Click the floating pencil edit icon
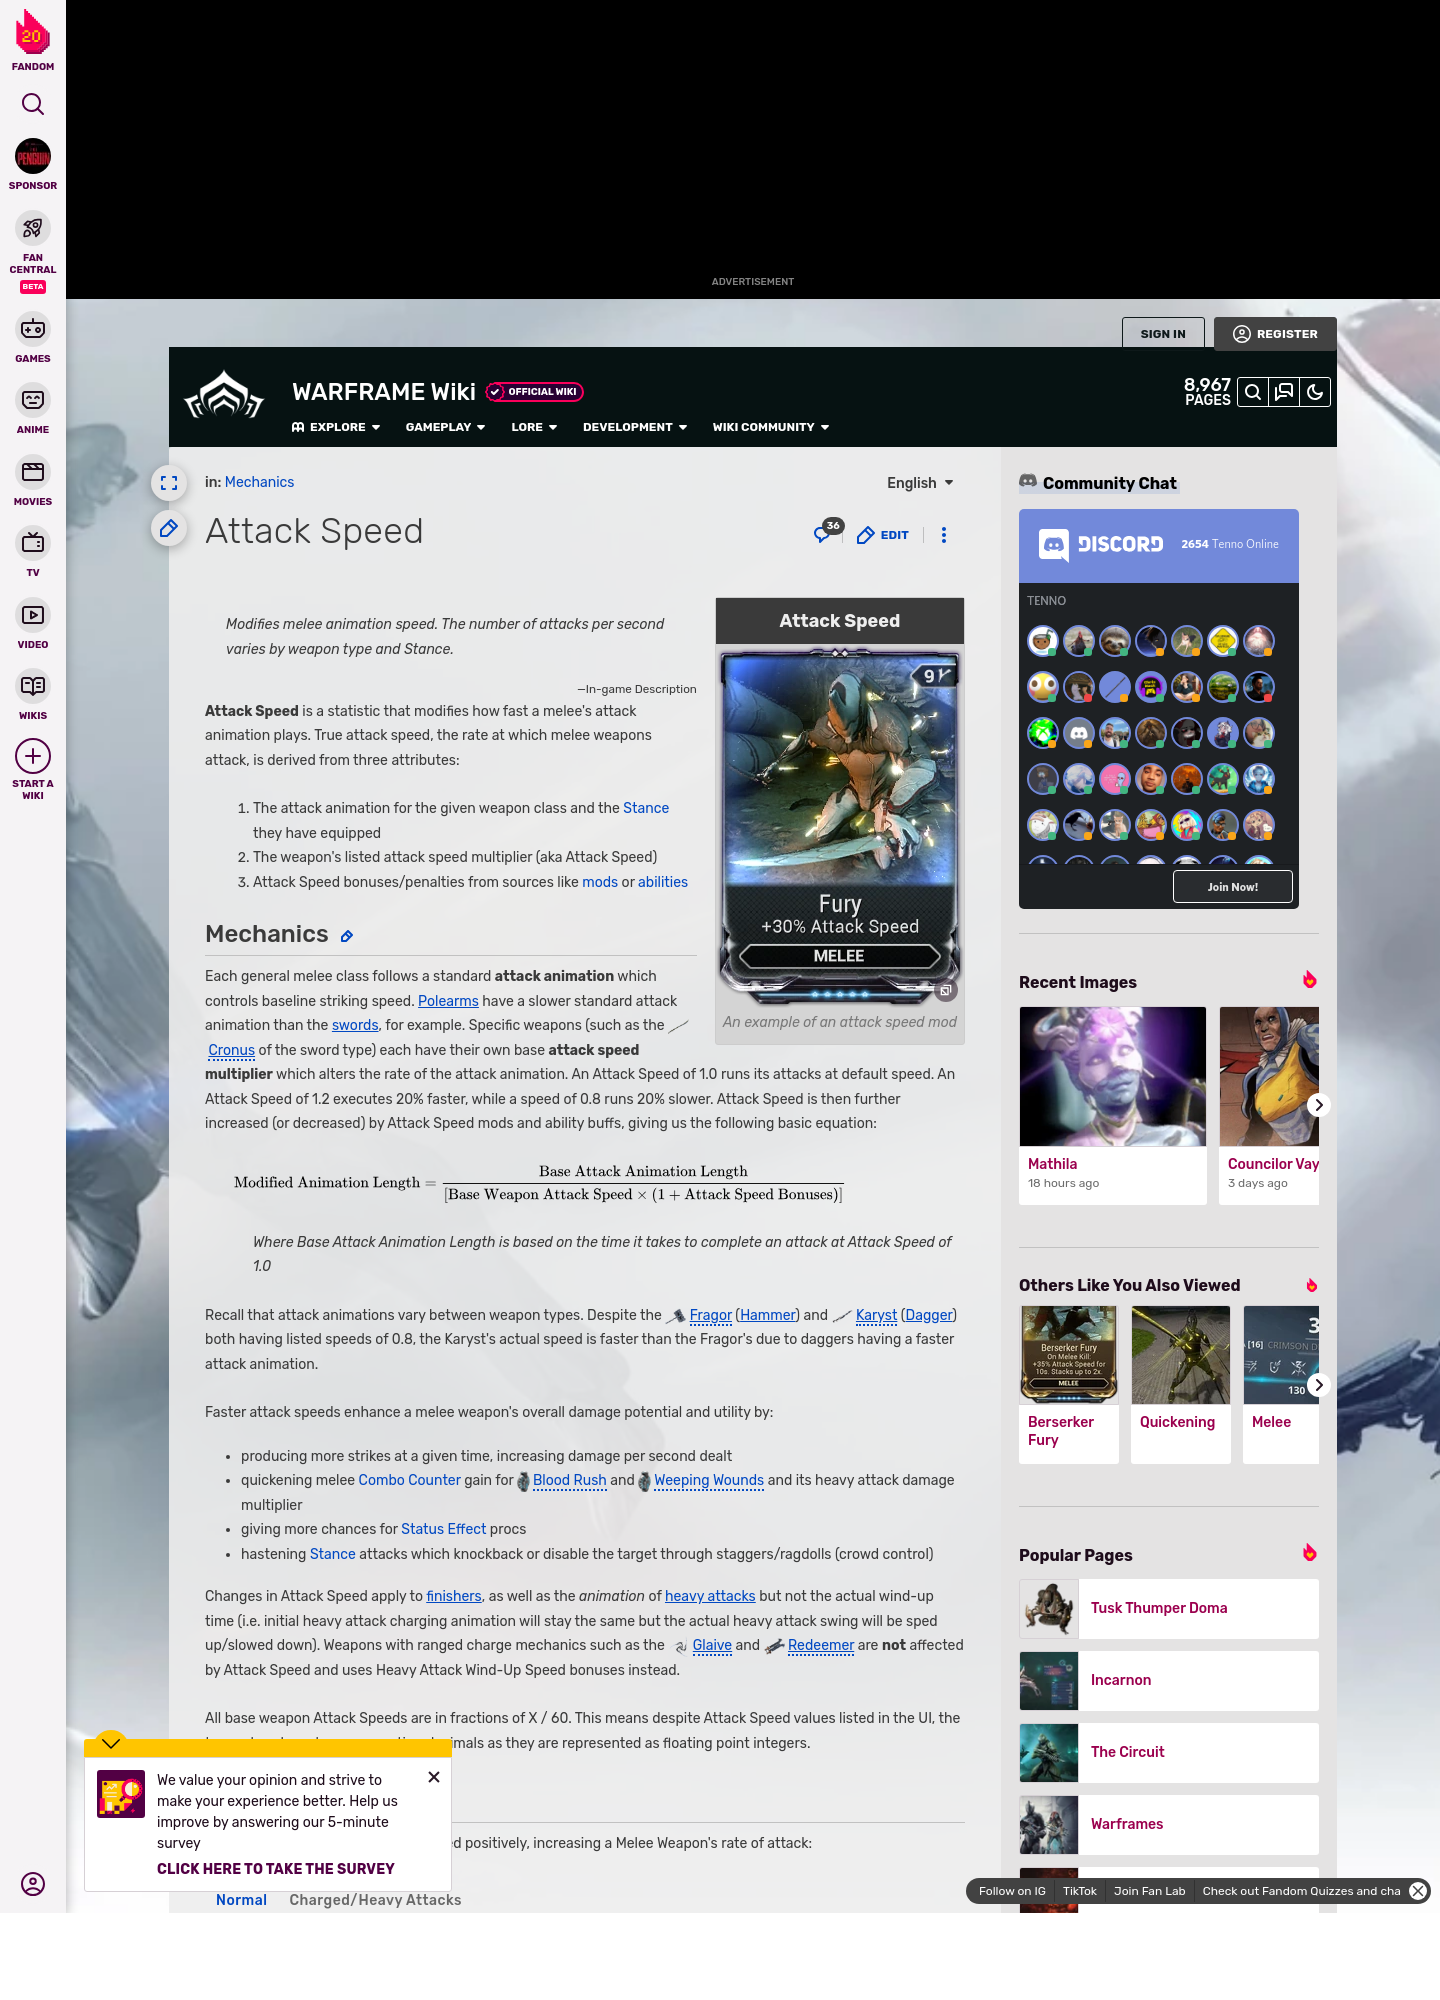Viewport: 1440px width, 2000px height. [x=169, y=528]
